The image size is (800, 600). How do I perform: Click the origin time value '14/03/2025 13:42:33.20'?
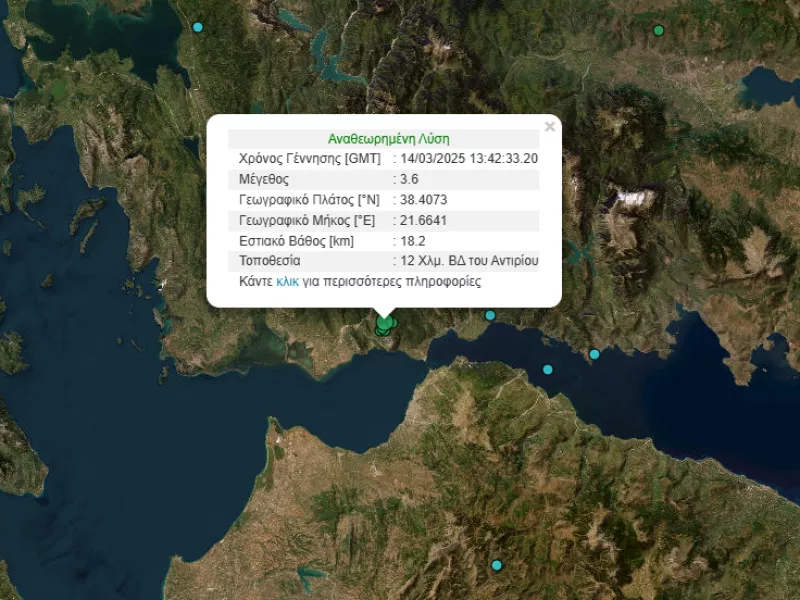(469, 159)
